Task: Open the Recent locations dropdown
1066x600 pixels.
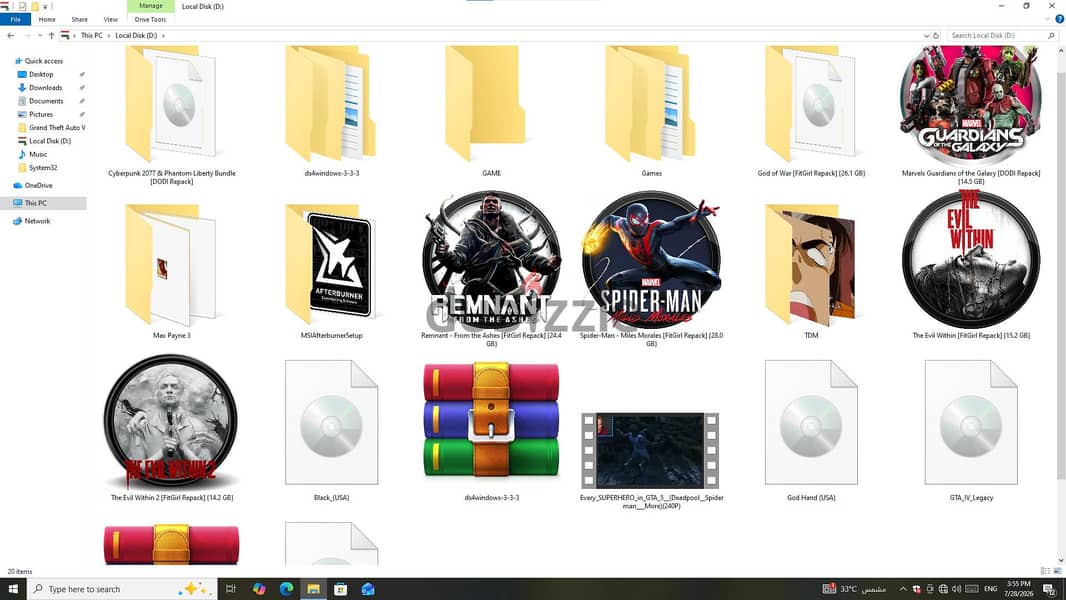Action: [39, 35]
